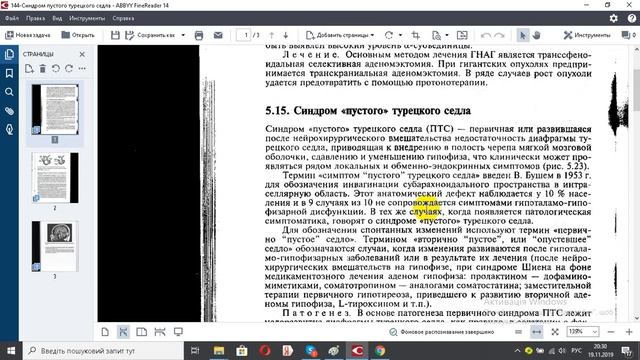Viewport: 640px width, 360px height.
Task: Rotate selected page clockwise
Action: tap(69, 69)
